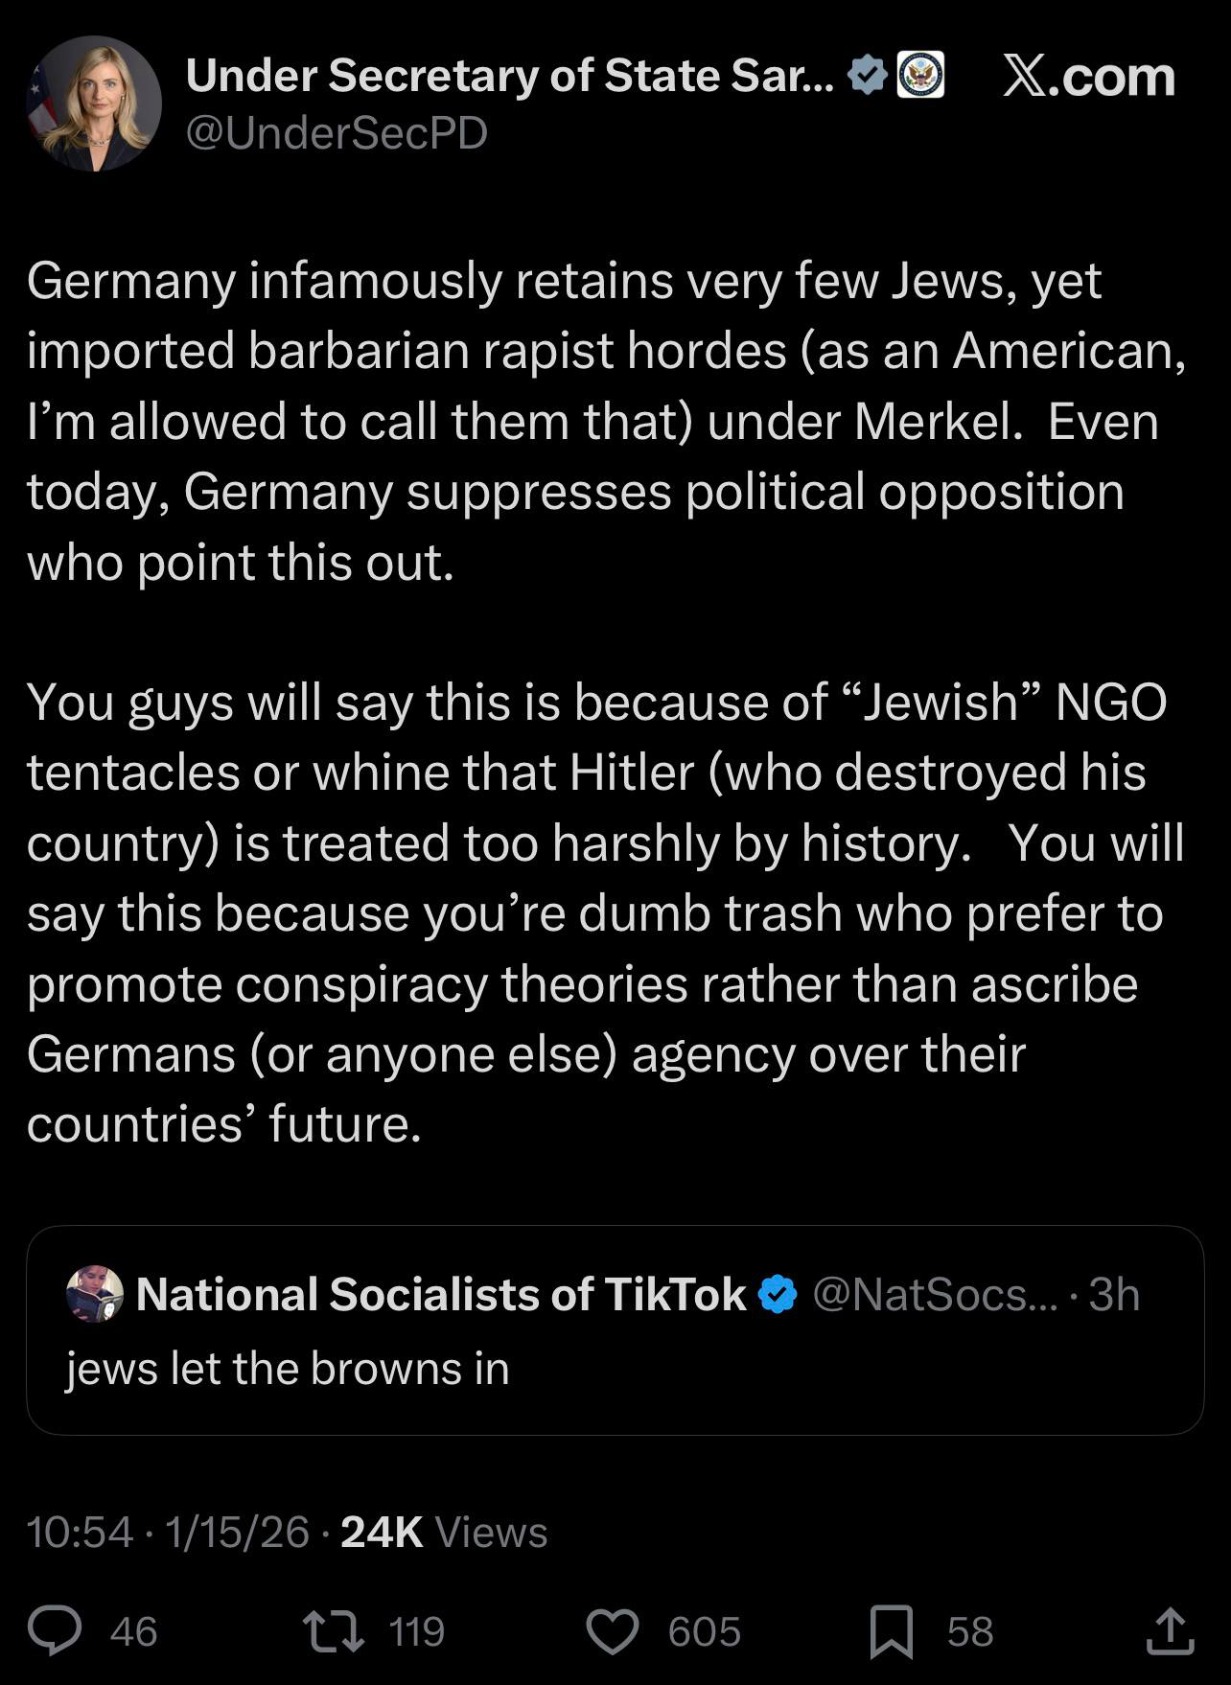
Task: Click the 119 reposts count
Action: click(416, 1632)
